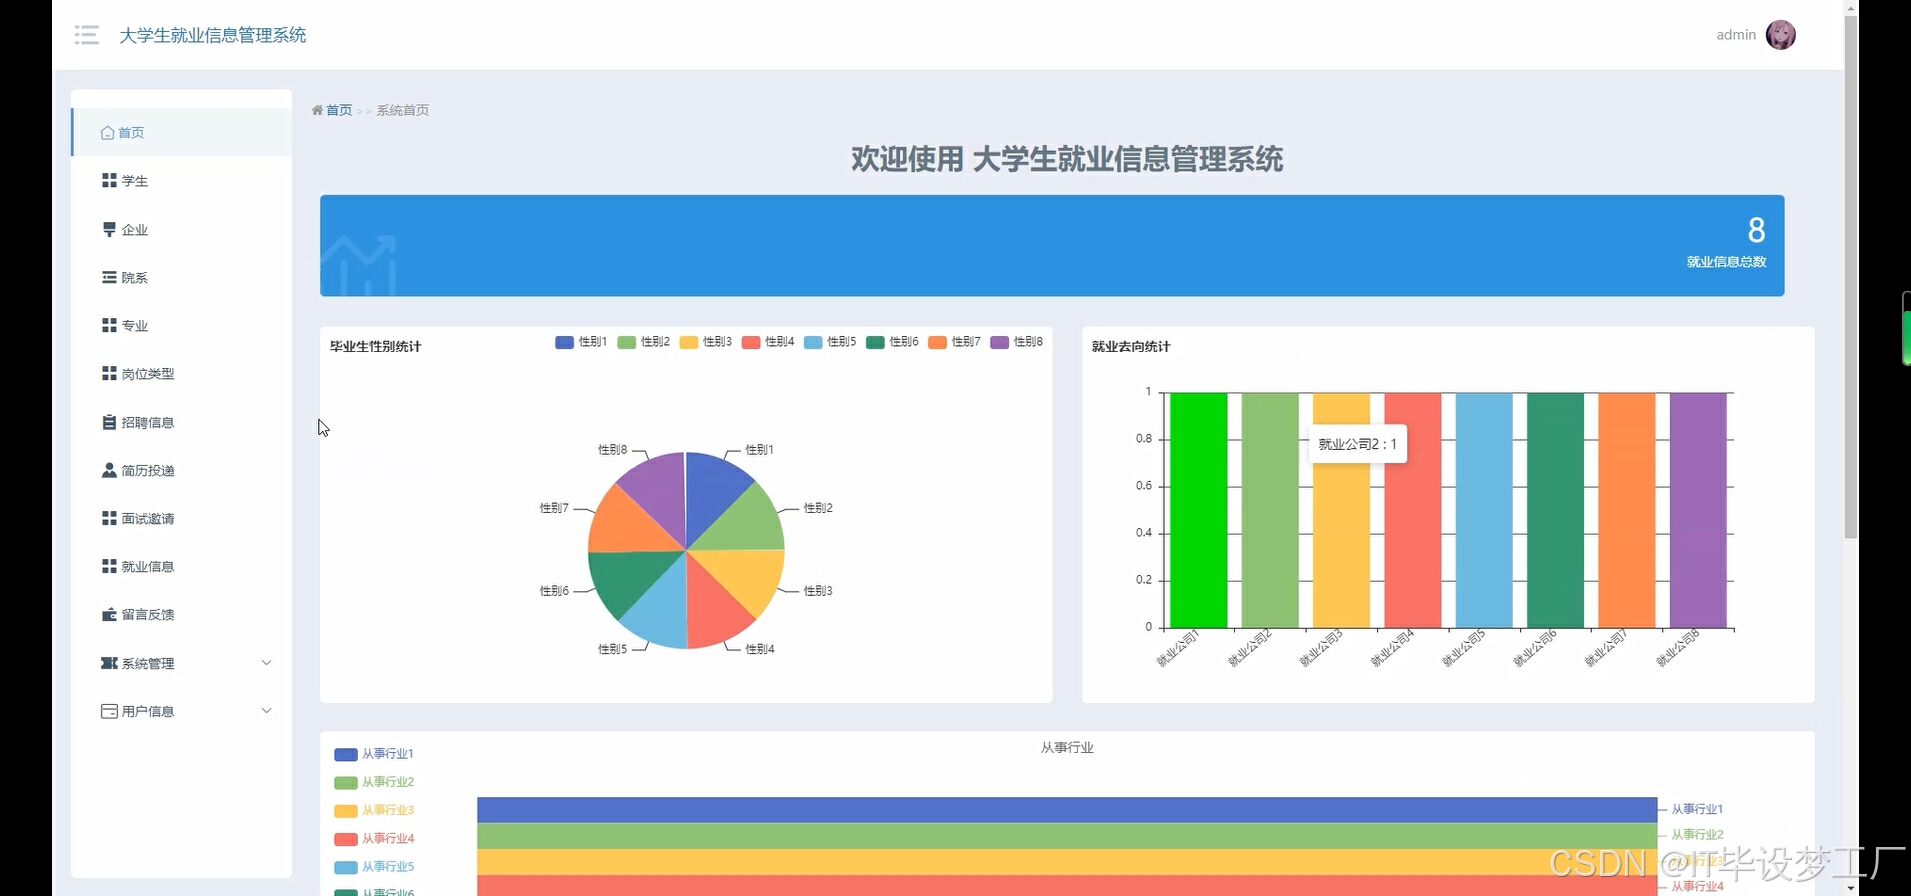Click the 招聘信息 clipboard icon
1911x896 pixels.
point(109,422)
